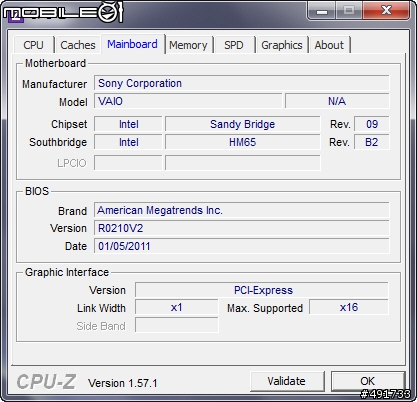Click the disabled maximize button
Image resolution: width=417 pixels, height=402 pixels.
click(x=349, y=11)
